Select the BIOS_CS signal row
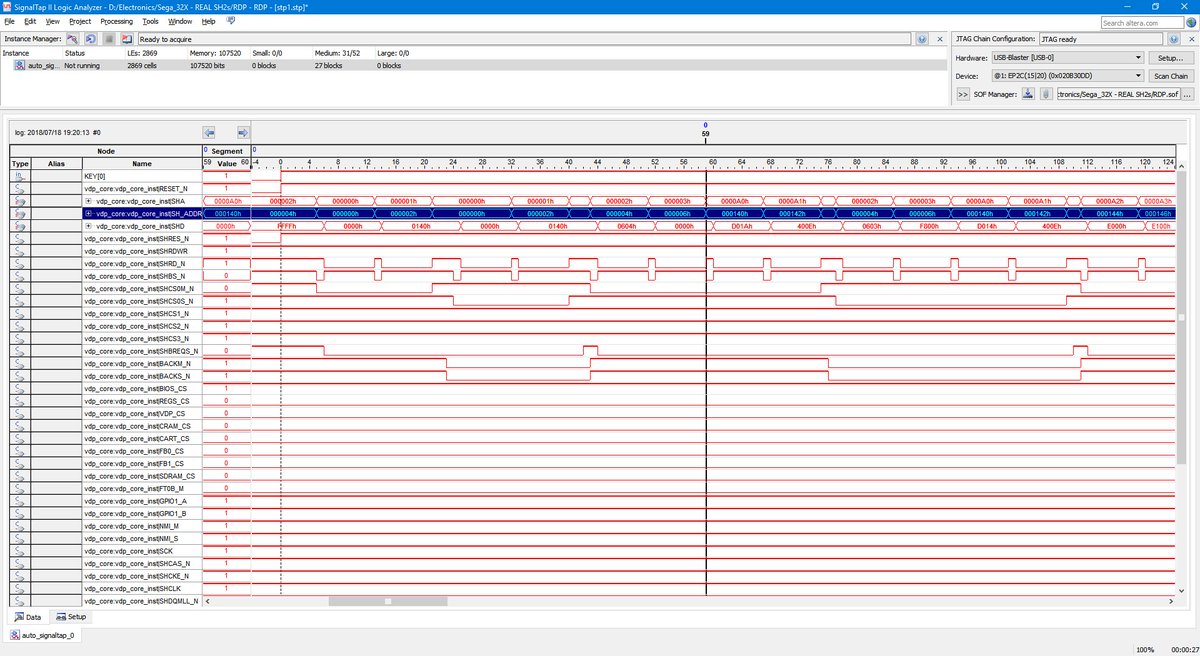Screen dimensions: 1200x656 pos(141,388)
